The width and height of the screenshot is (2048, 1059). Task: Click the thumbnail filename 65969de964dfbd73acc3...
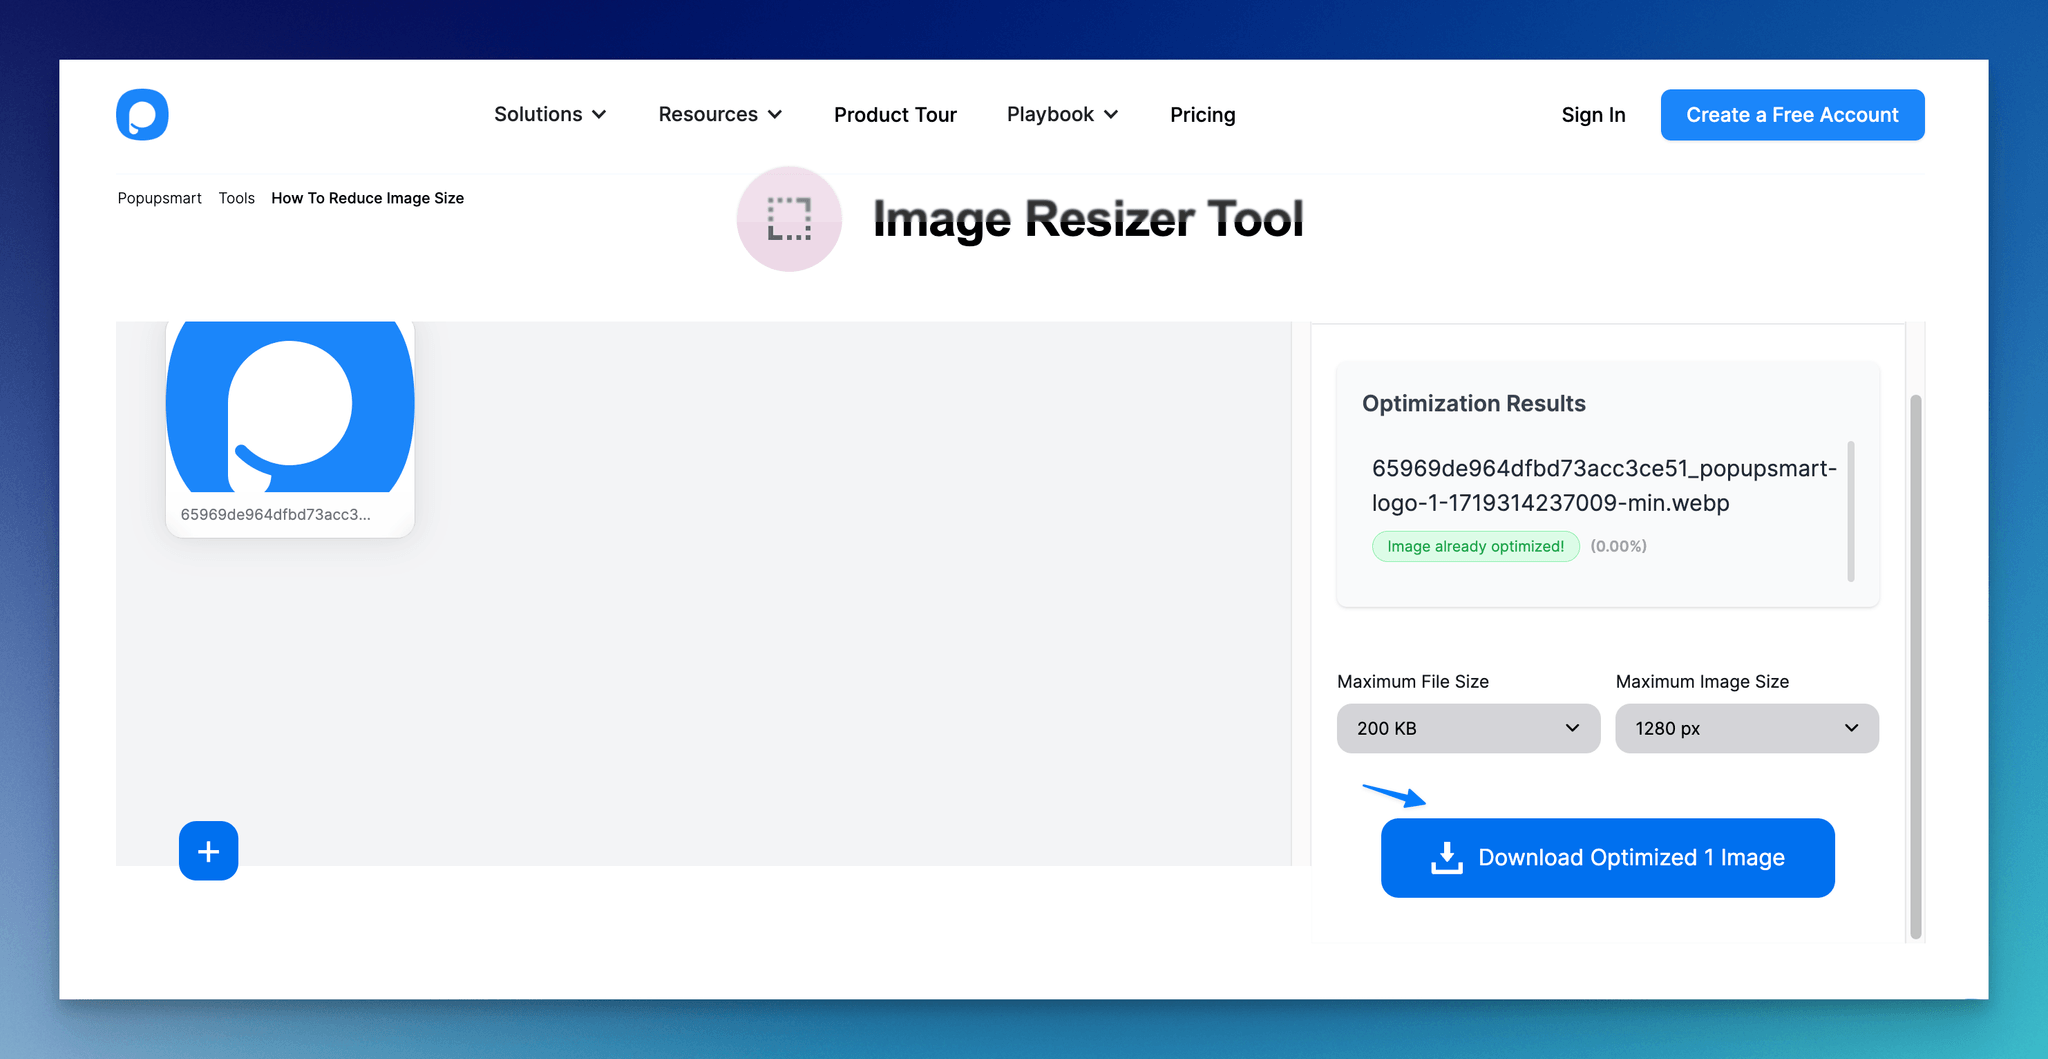point(275,514)
